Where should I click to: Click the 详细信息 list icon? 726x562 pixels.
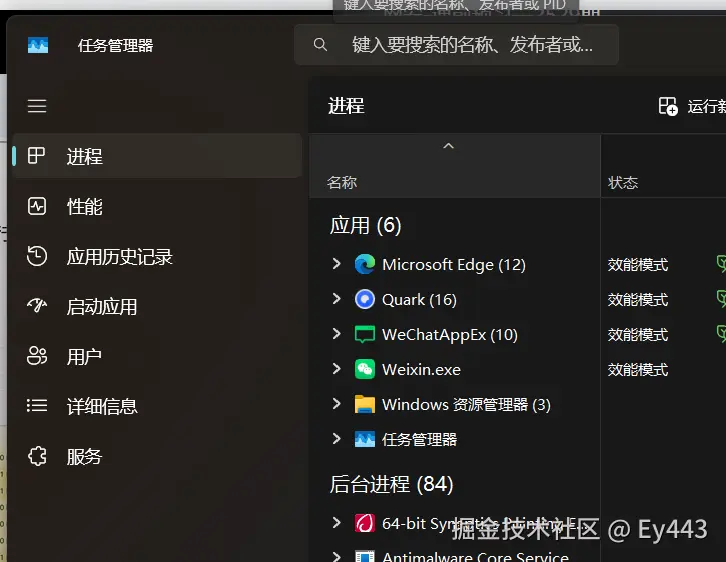tap(37, 406)
